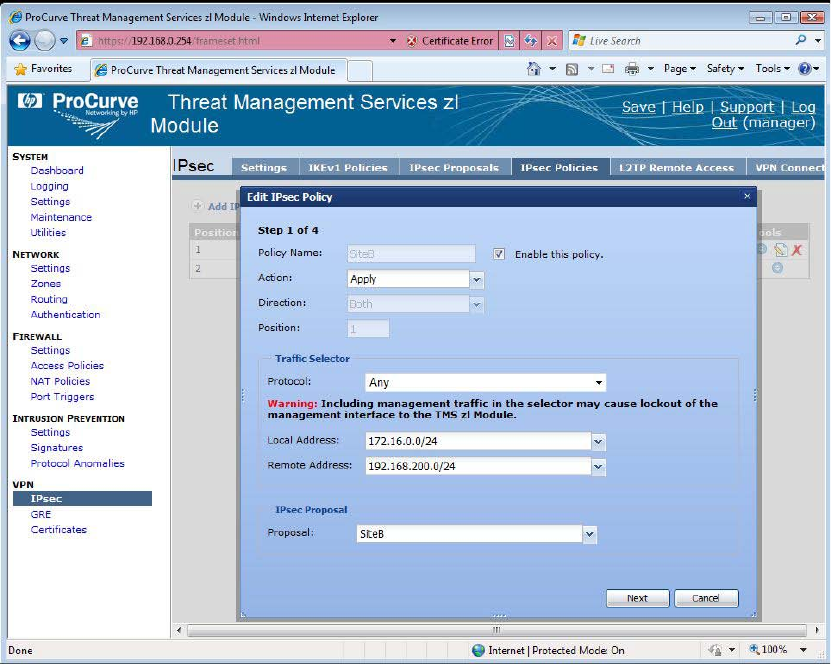Open GRE under VPN sidebar
Viewport: 831px width, 664px height.
tap(41, 514)
